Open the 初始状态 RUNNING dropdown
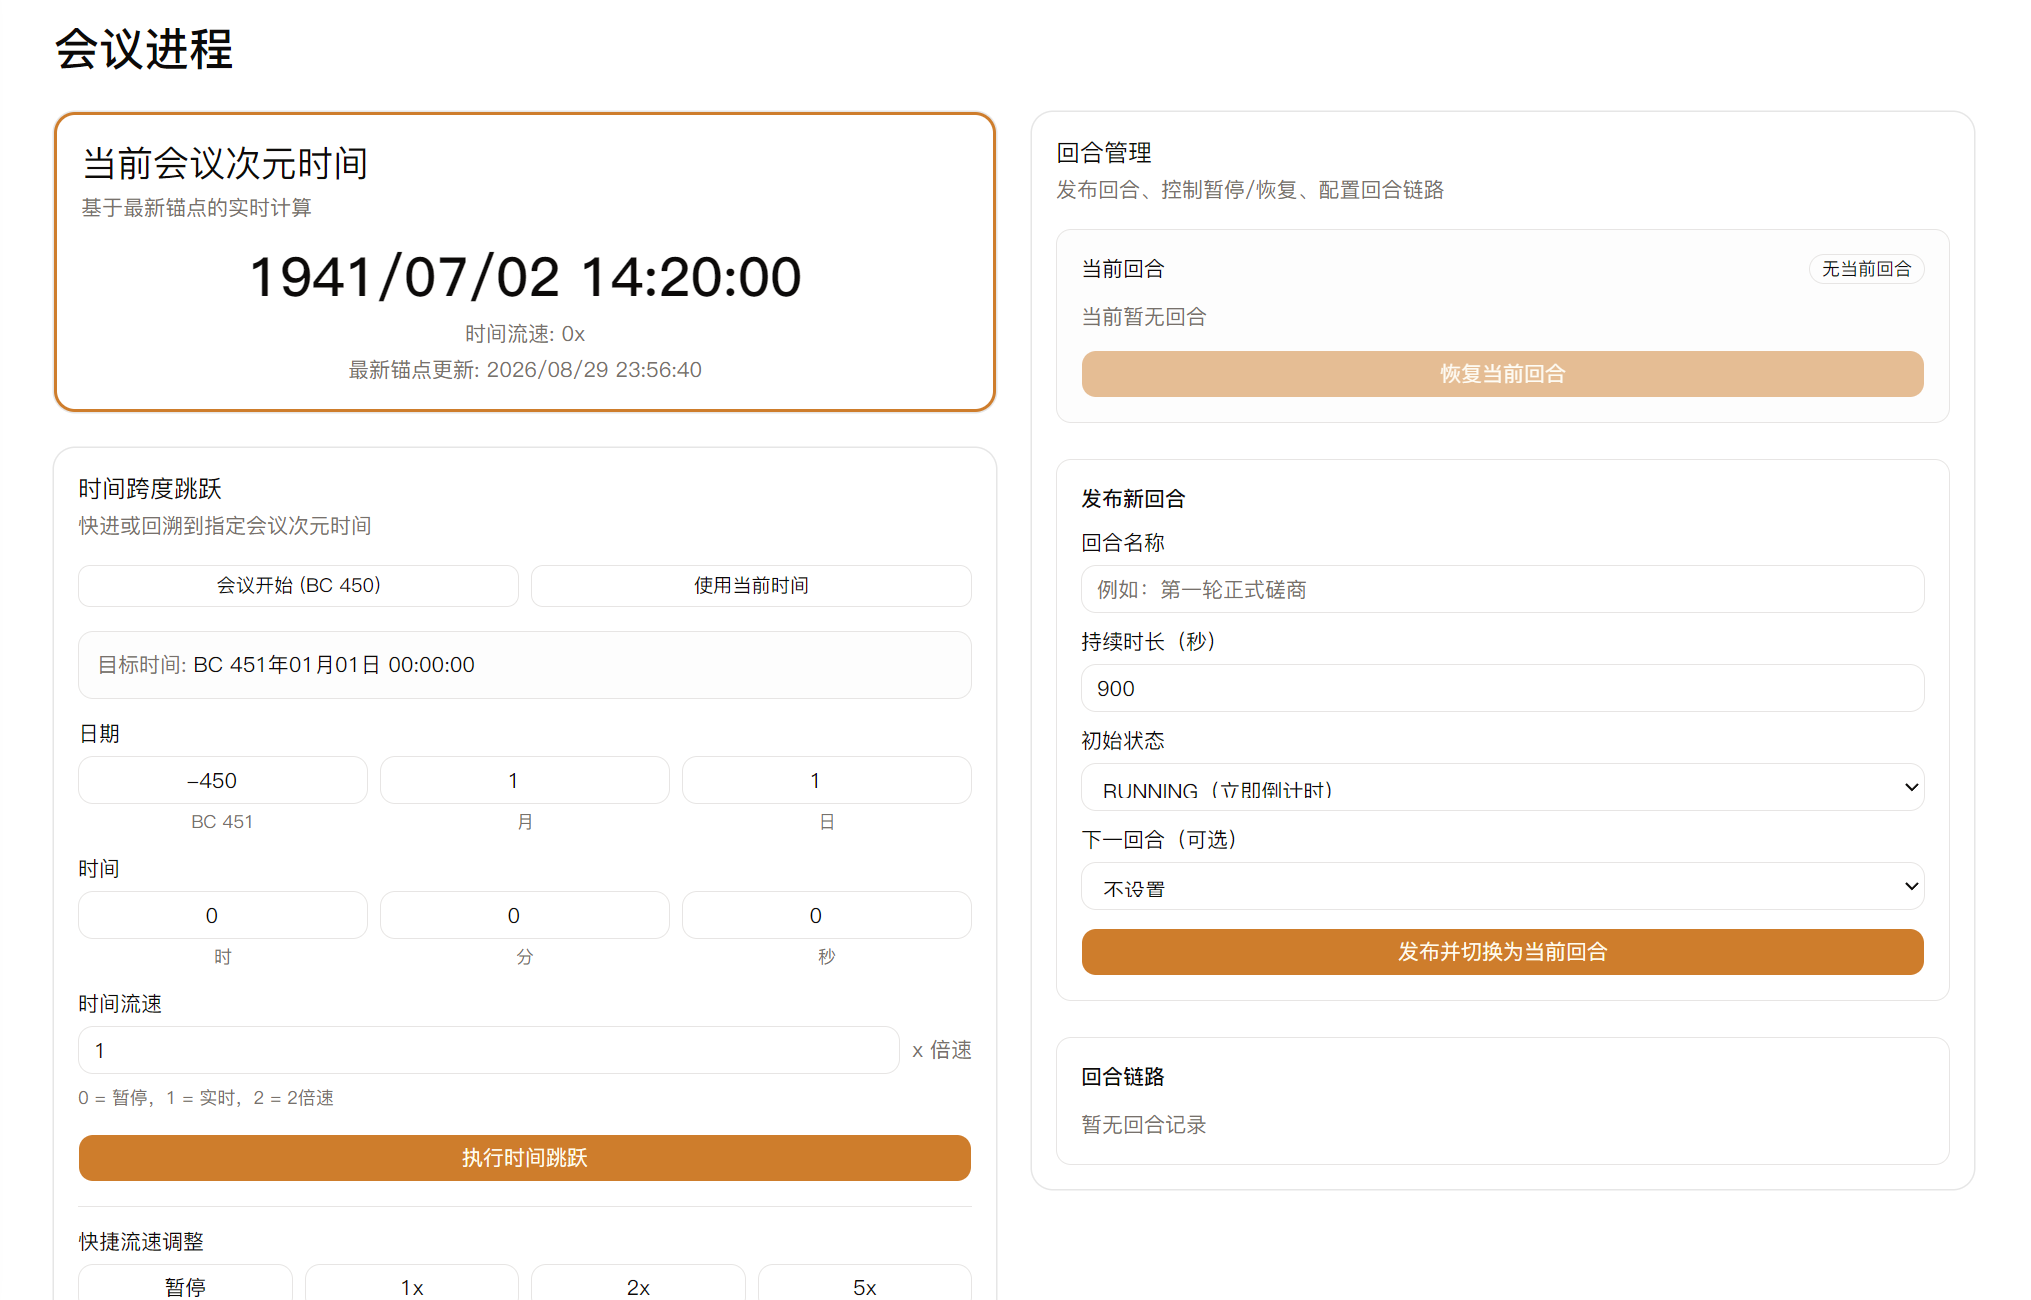 pos(1503,787)
